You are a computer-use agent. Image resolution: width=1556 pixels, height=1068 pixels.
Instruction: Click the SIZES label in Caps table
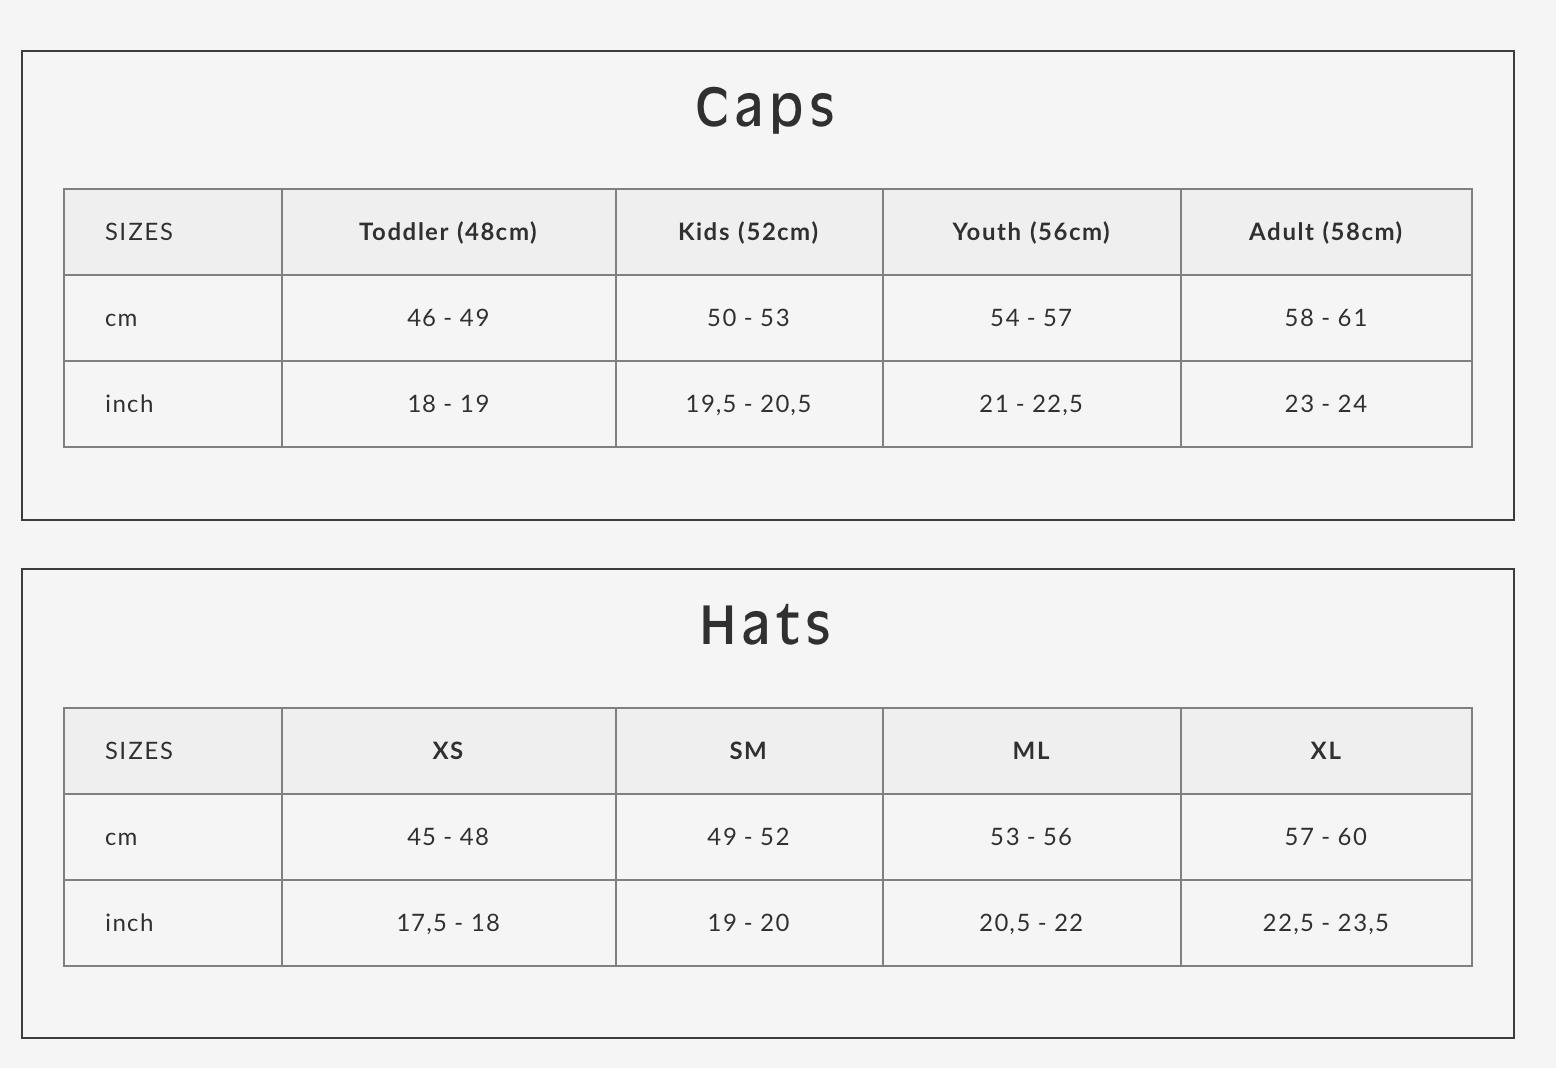139,232
